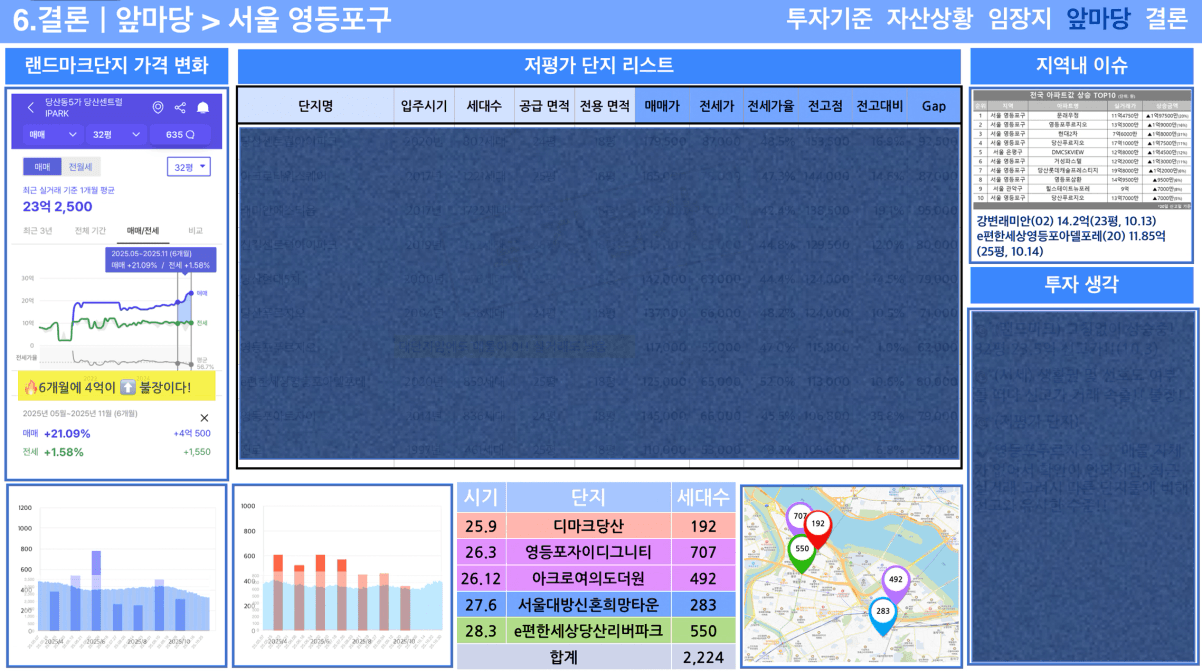
Task: Click the 지역내 이슈 header
Action: click(x=1082, y=67)
